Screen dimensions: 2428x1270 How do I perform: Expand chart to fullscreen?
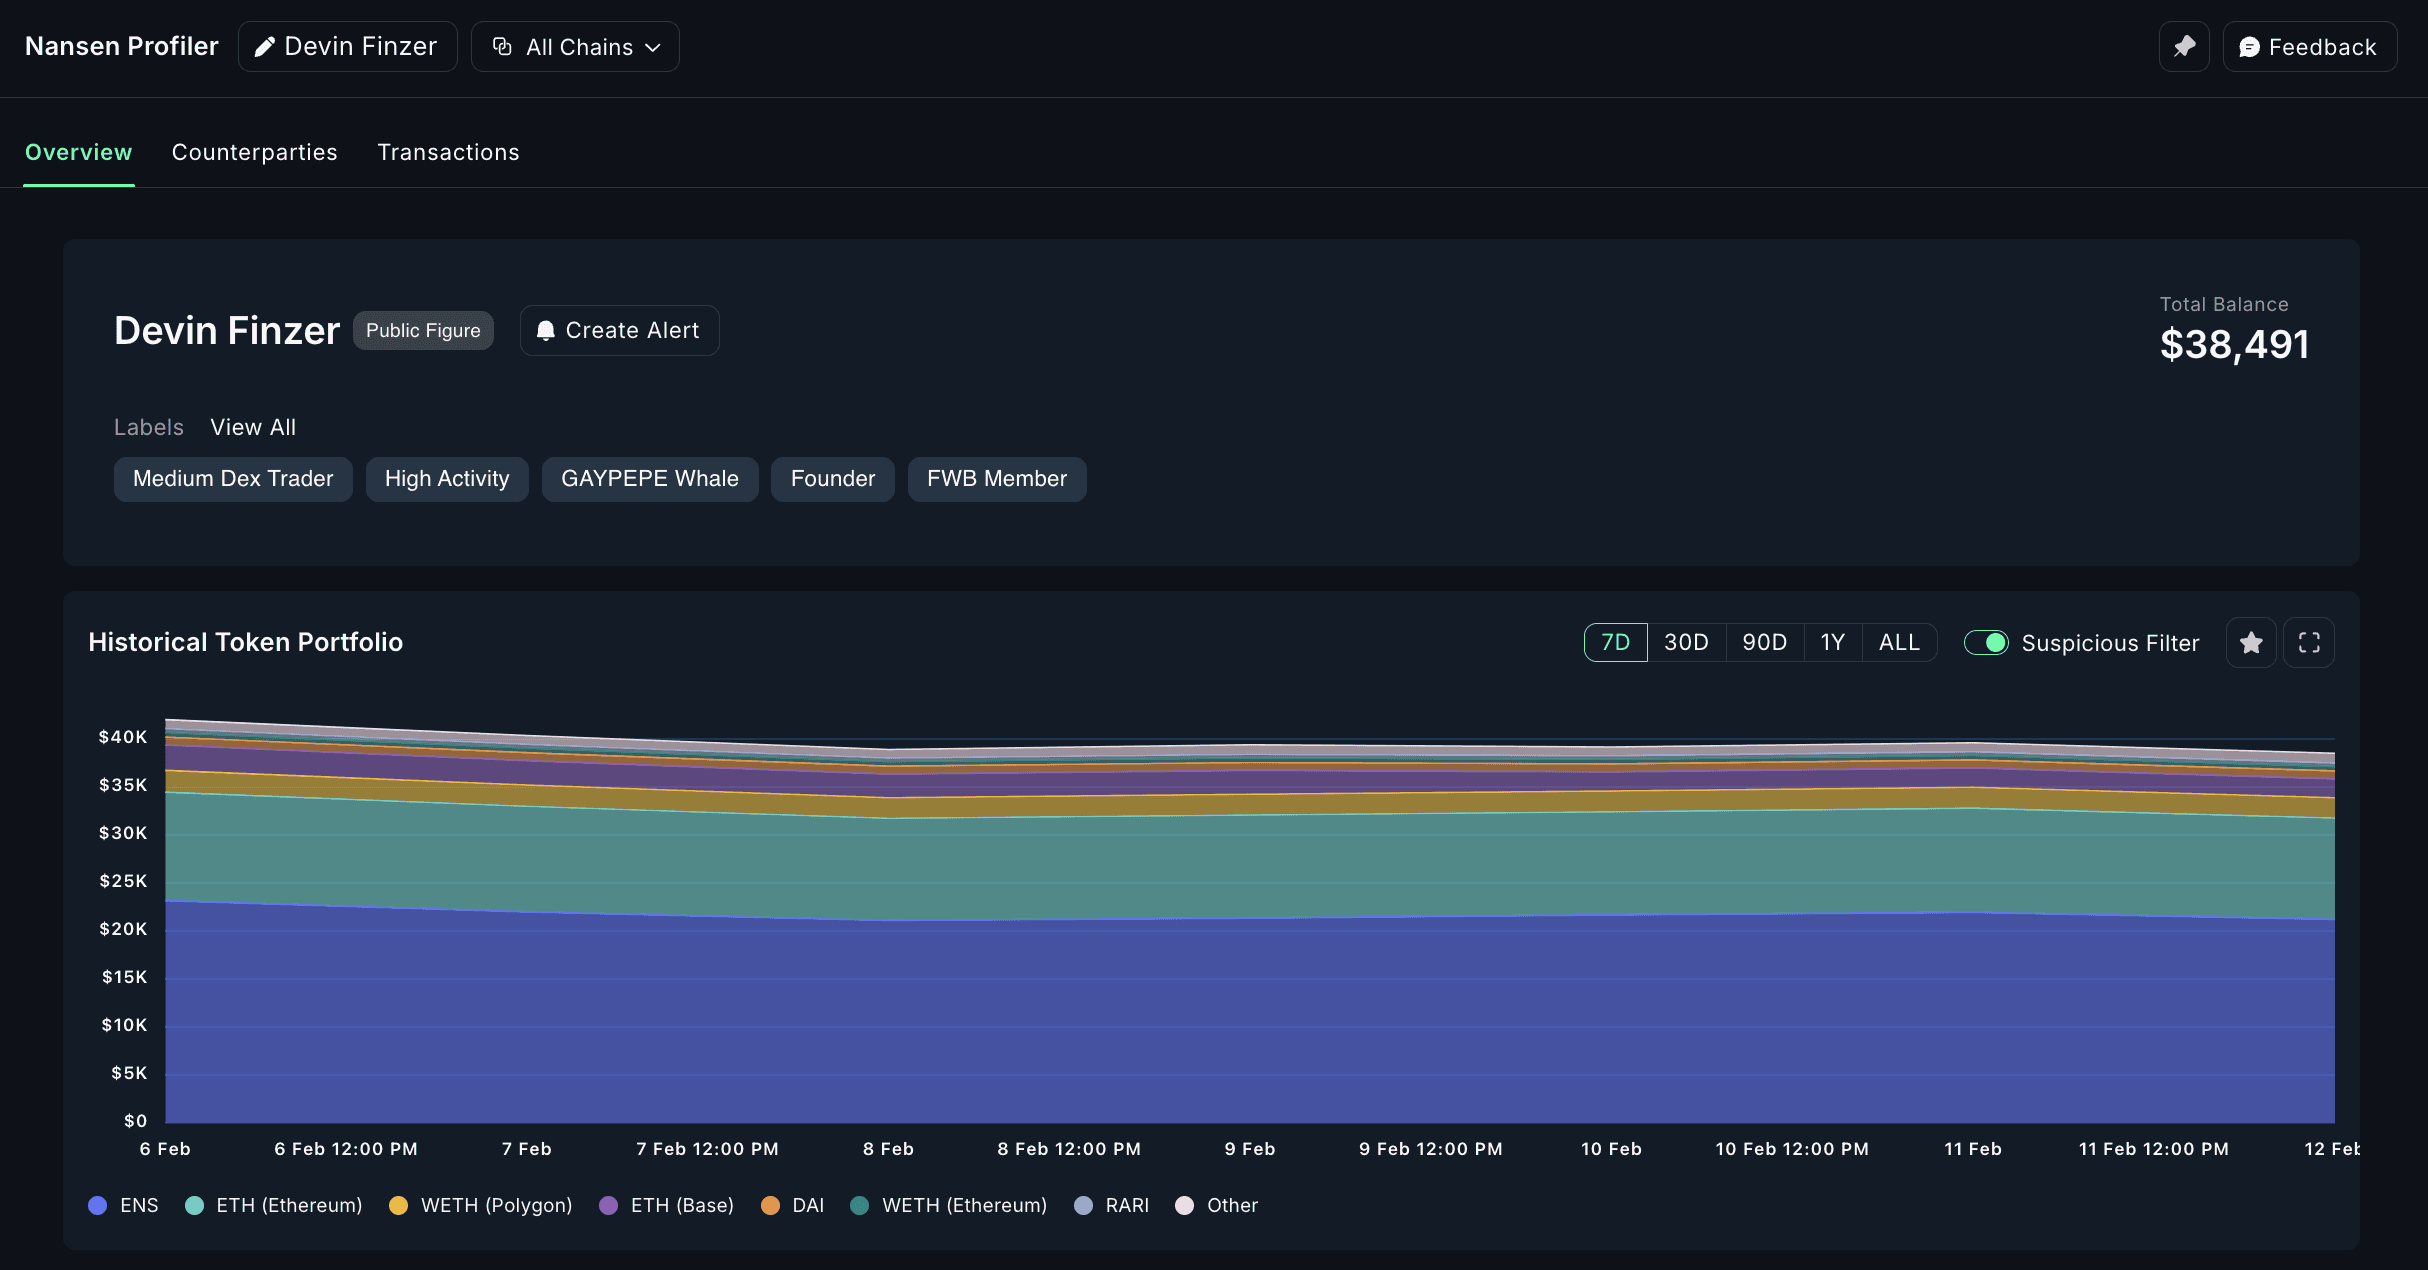[x=2309, y=643]
